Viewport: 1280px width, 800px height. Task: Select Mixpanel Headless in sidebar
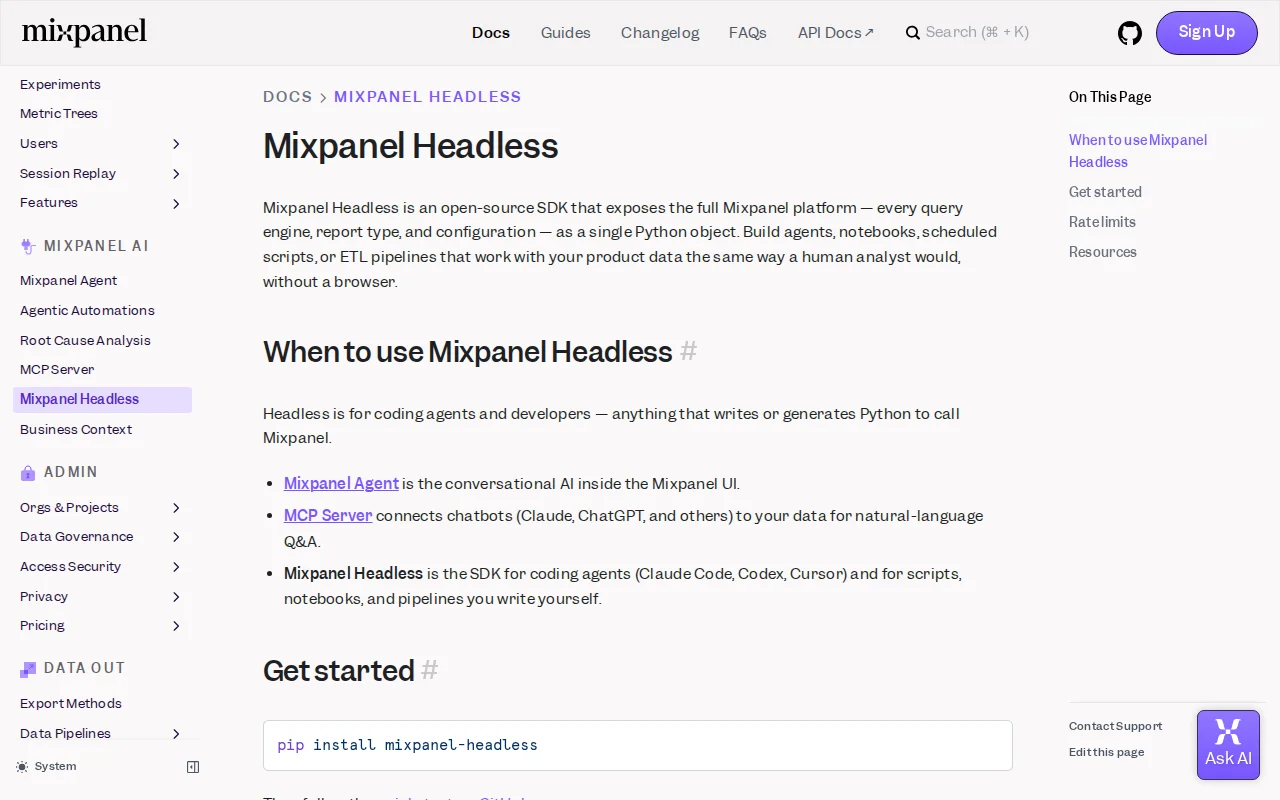pyautogui.click(x=102, y=400)
